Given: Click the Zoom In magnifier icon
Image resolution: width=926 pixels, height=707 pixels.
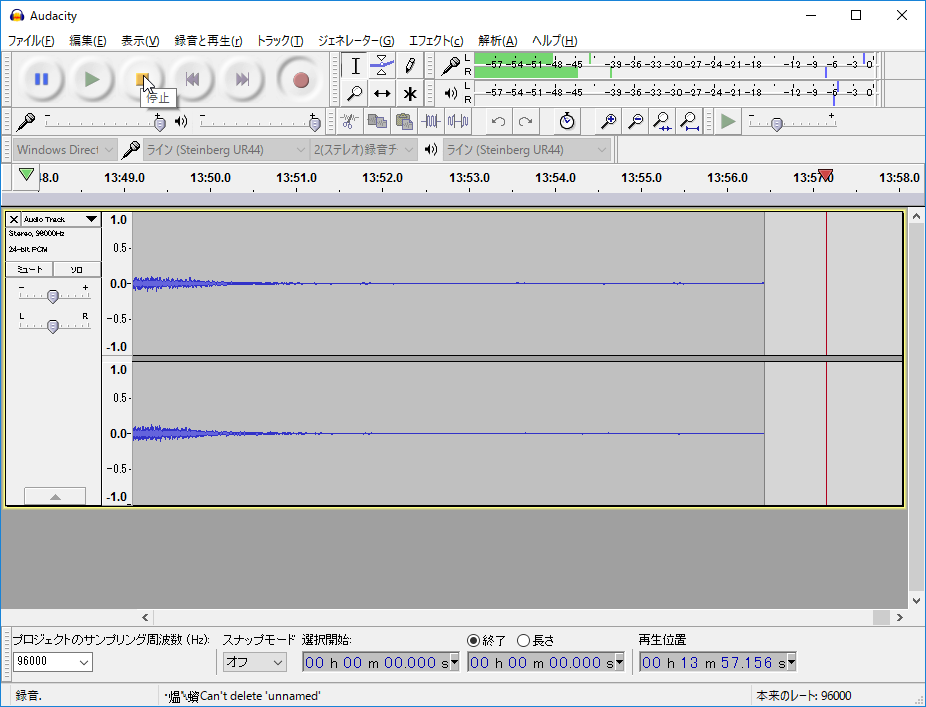Looking at the screenshot, I should [x=608, y=121].
